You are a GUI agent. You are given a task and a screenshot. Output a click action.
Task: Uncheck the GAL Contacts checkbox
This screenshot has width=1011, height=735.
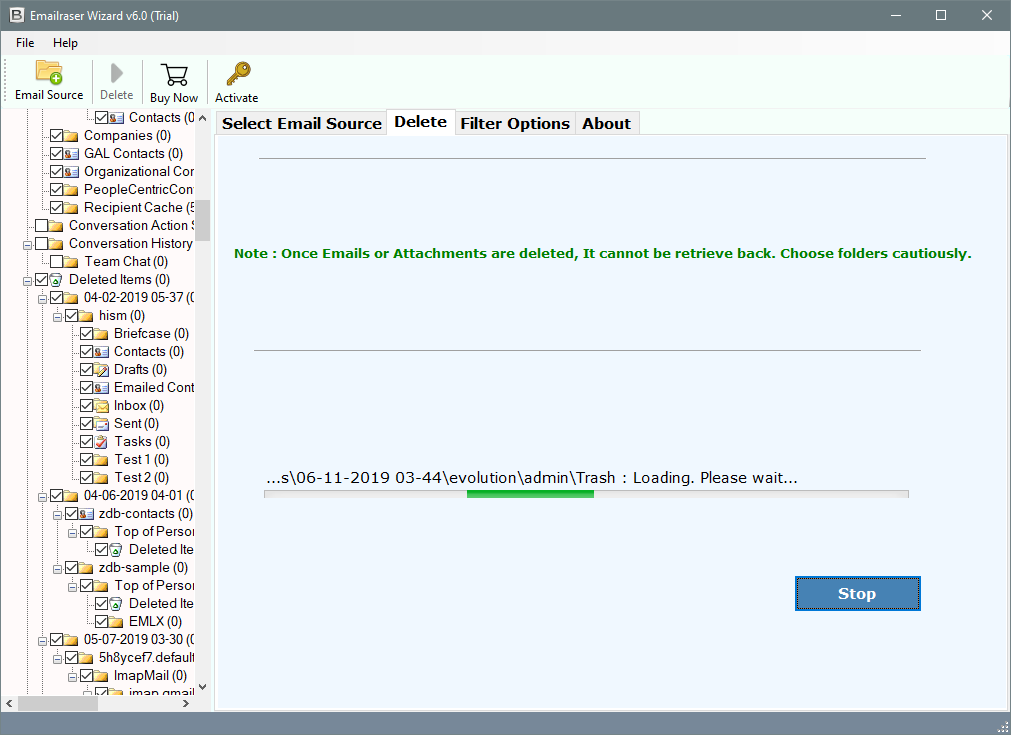56,154
